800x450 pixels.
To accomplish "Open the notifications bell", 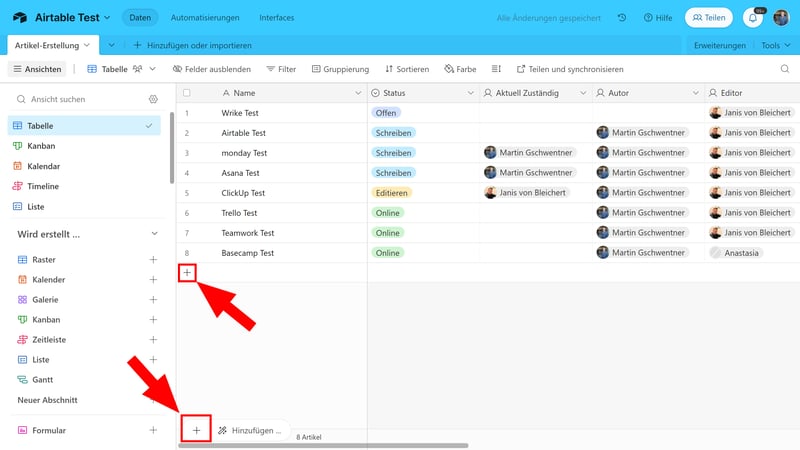I will 752,18.
